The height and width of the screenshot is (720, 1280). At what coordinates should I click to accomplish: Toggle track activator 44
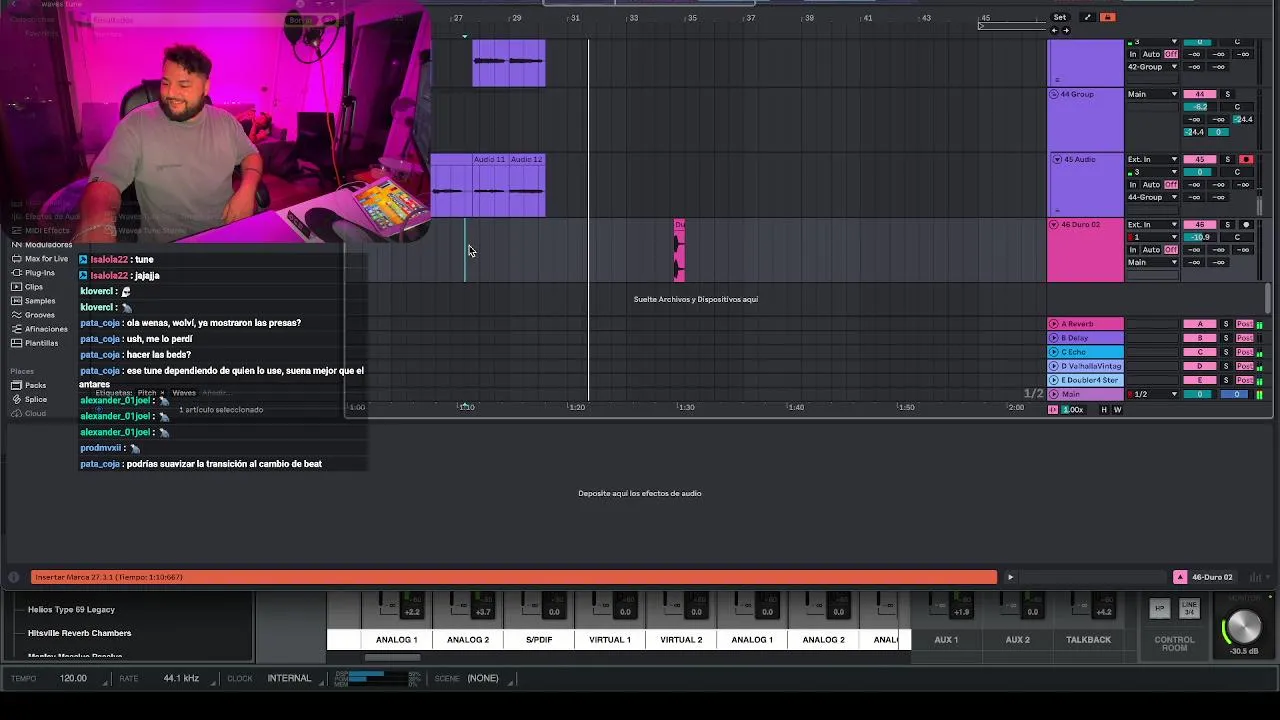point(1200,94)
